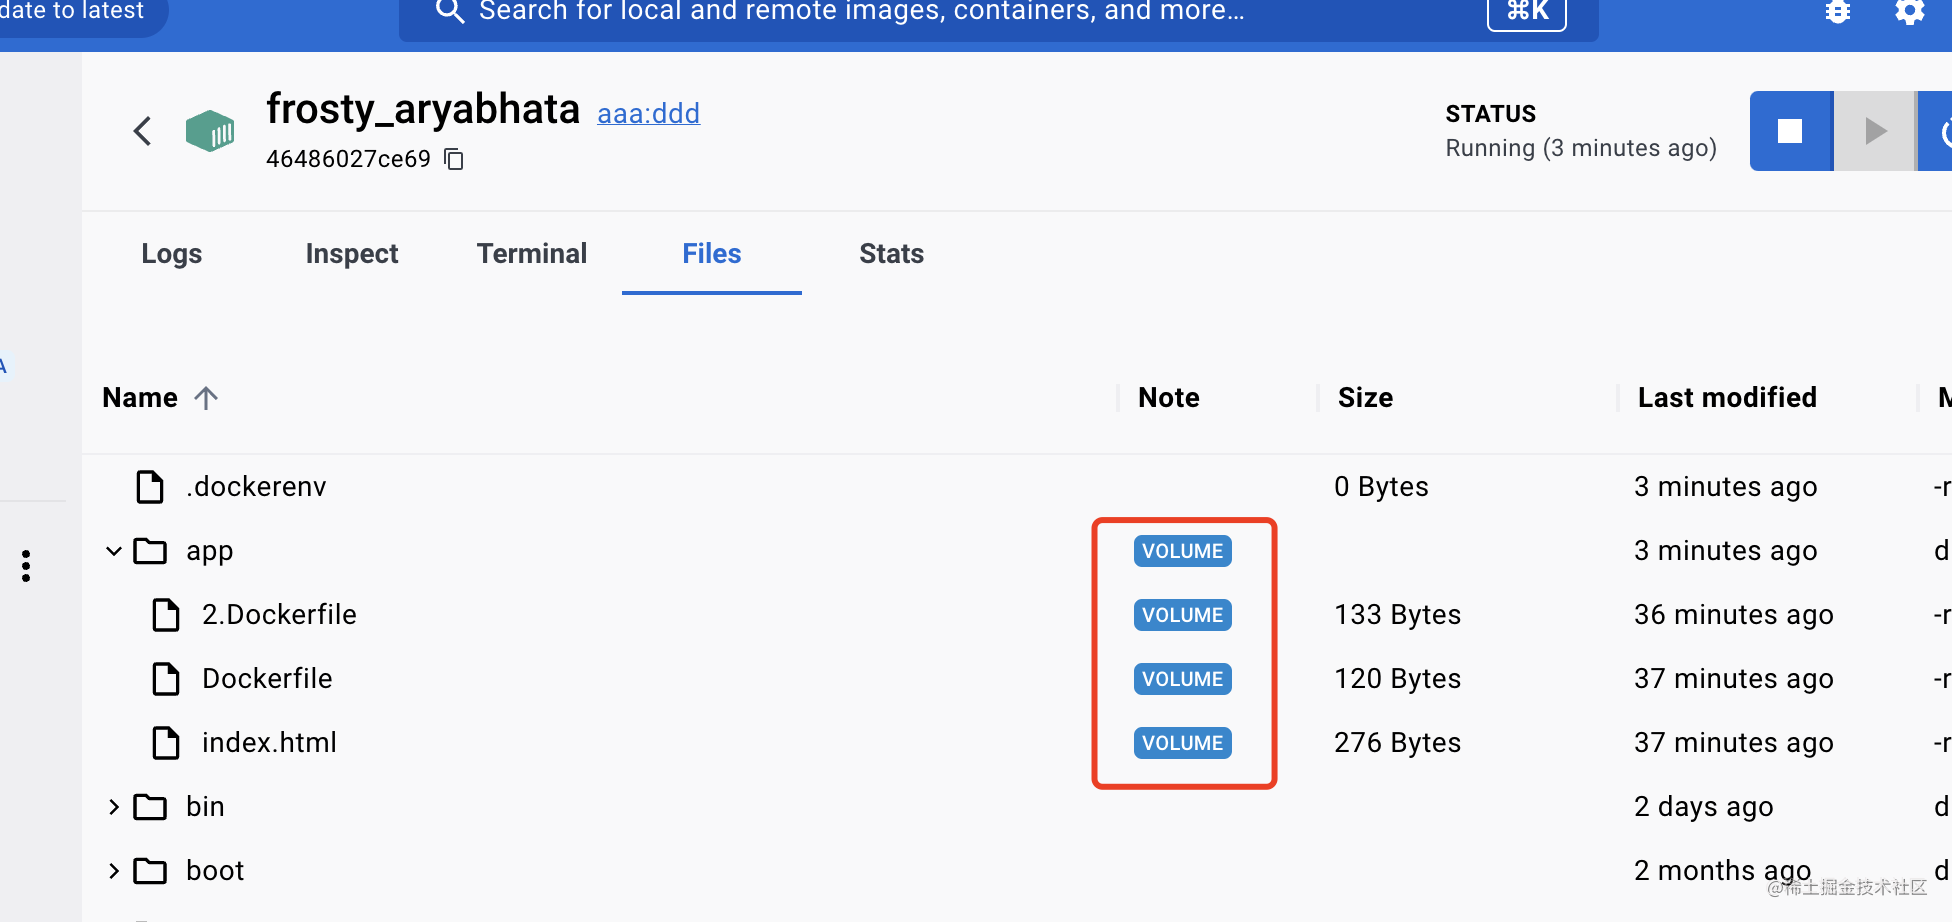
Task: Open the troubleshoot bug icon
Action: 1837,12
